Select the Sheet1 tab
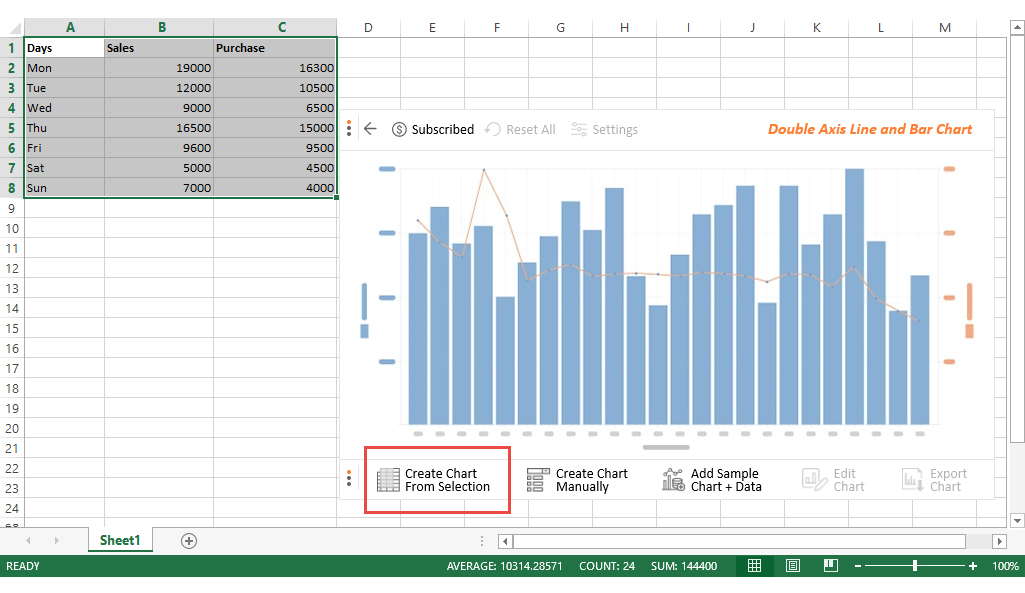 coord(120,540)
